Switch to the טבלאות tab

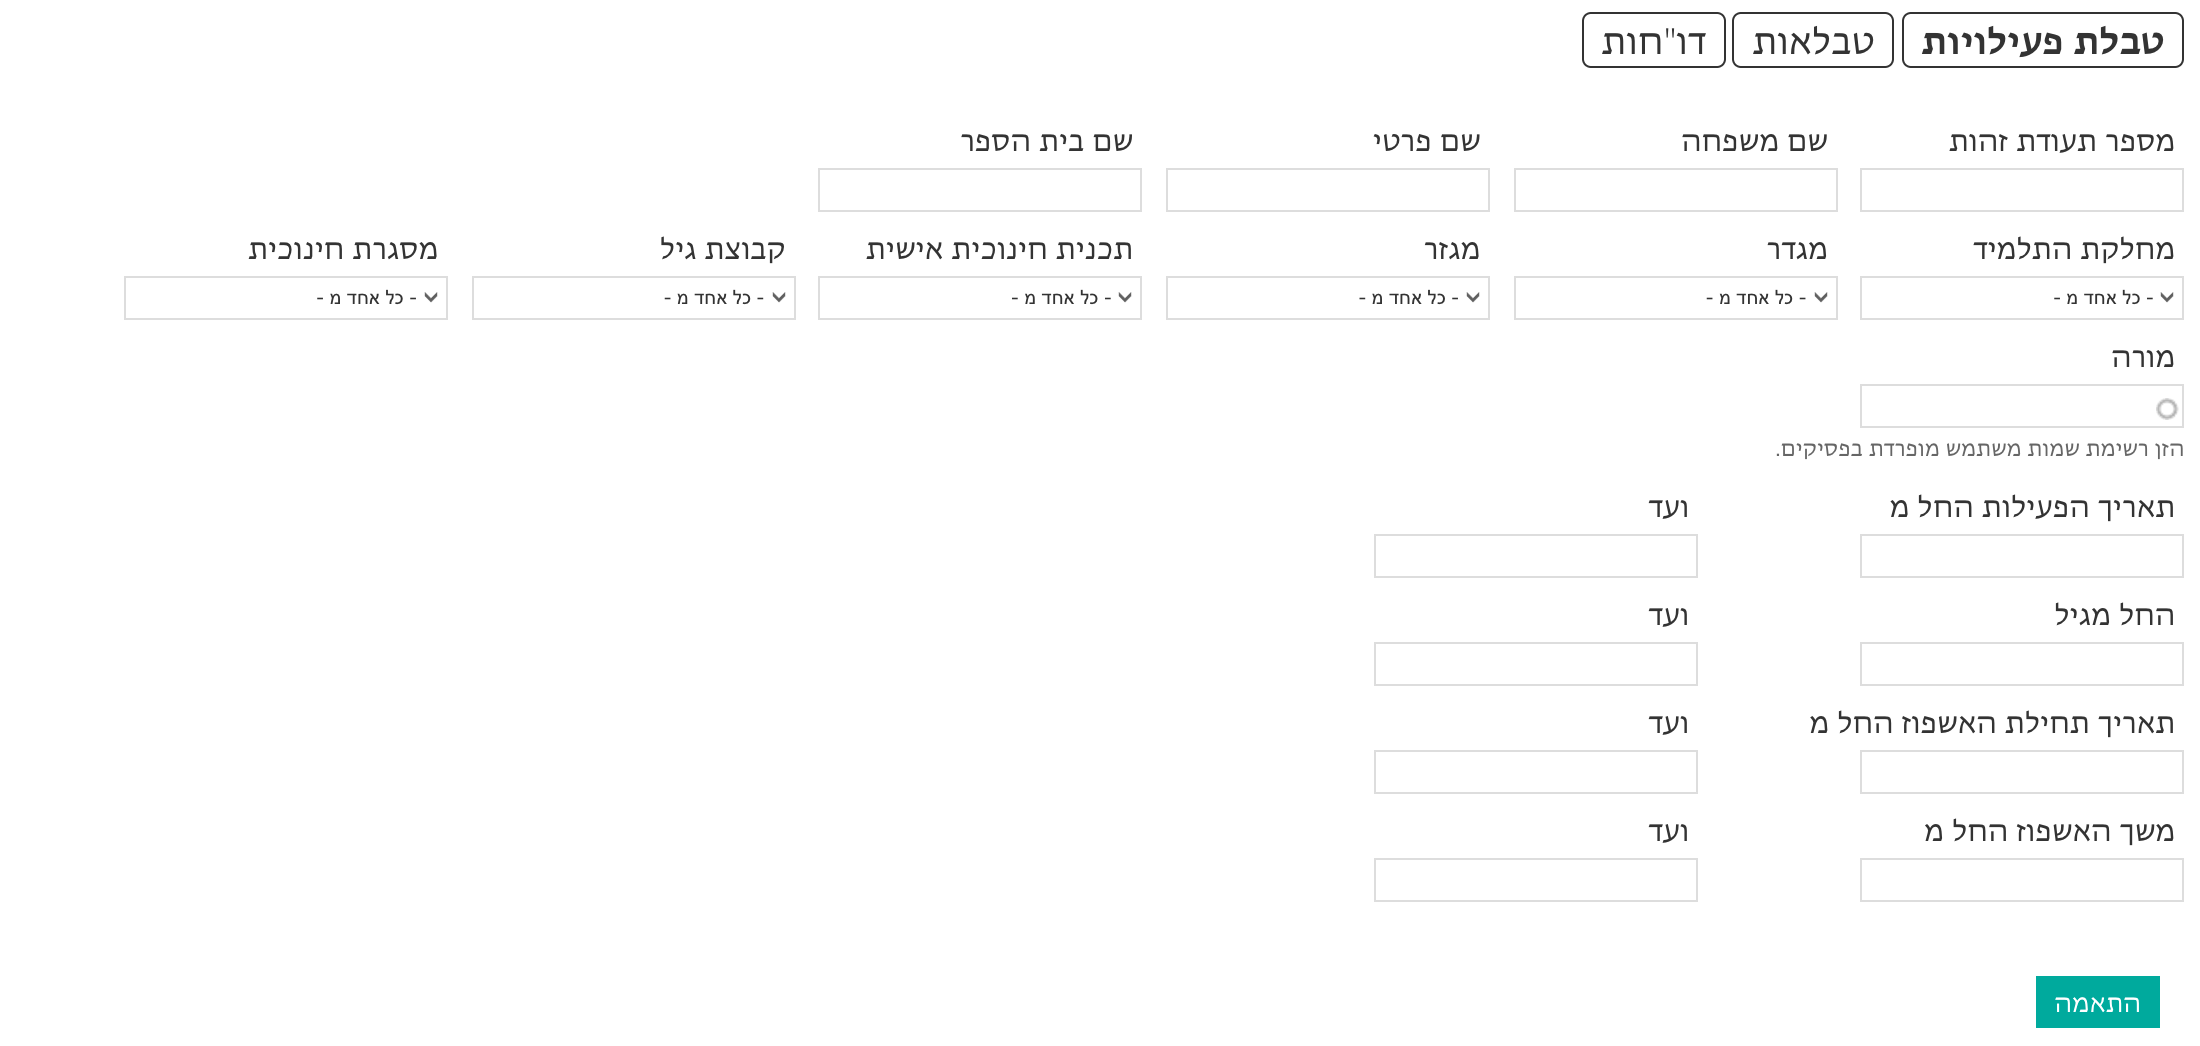coord(1812,41)
